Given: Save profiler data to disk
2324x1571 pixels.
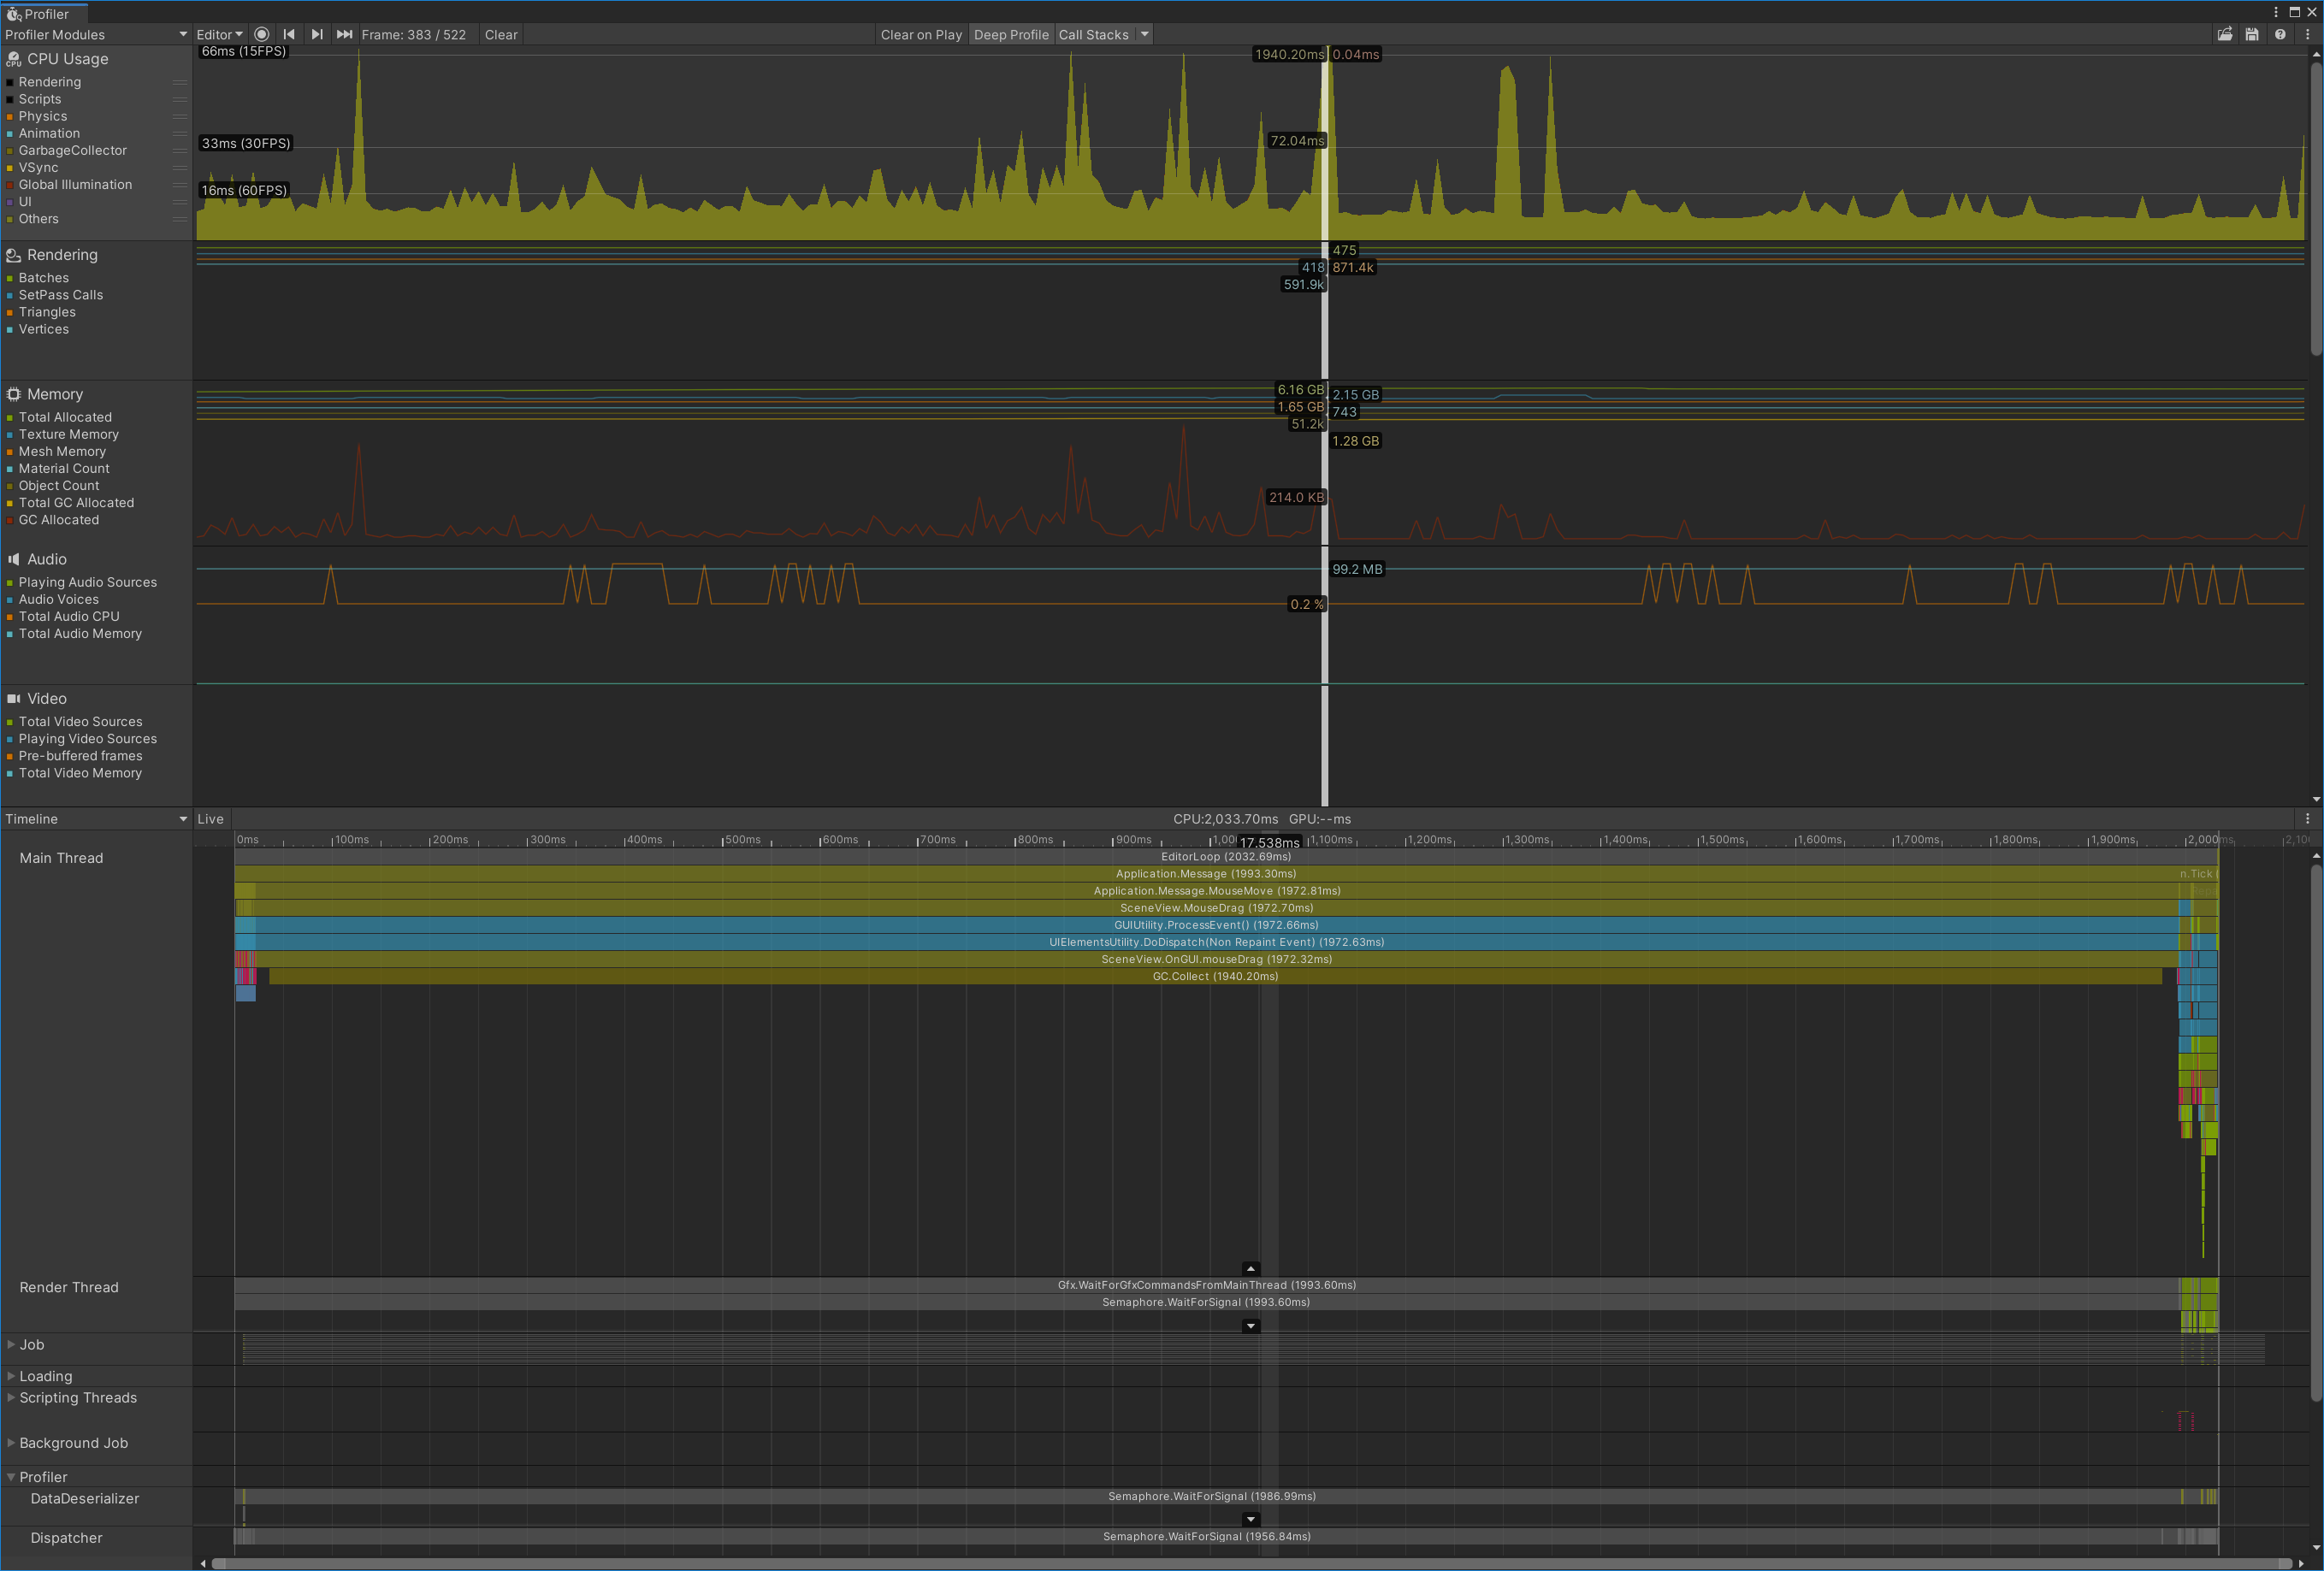Looking at the screenshot, I should [x=2252, y=34].
